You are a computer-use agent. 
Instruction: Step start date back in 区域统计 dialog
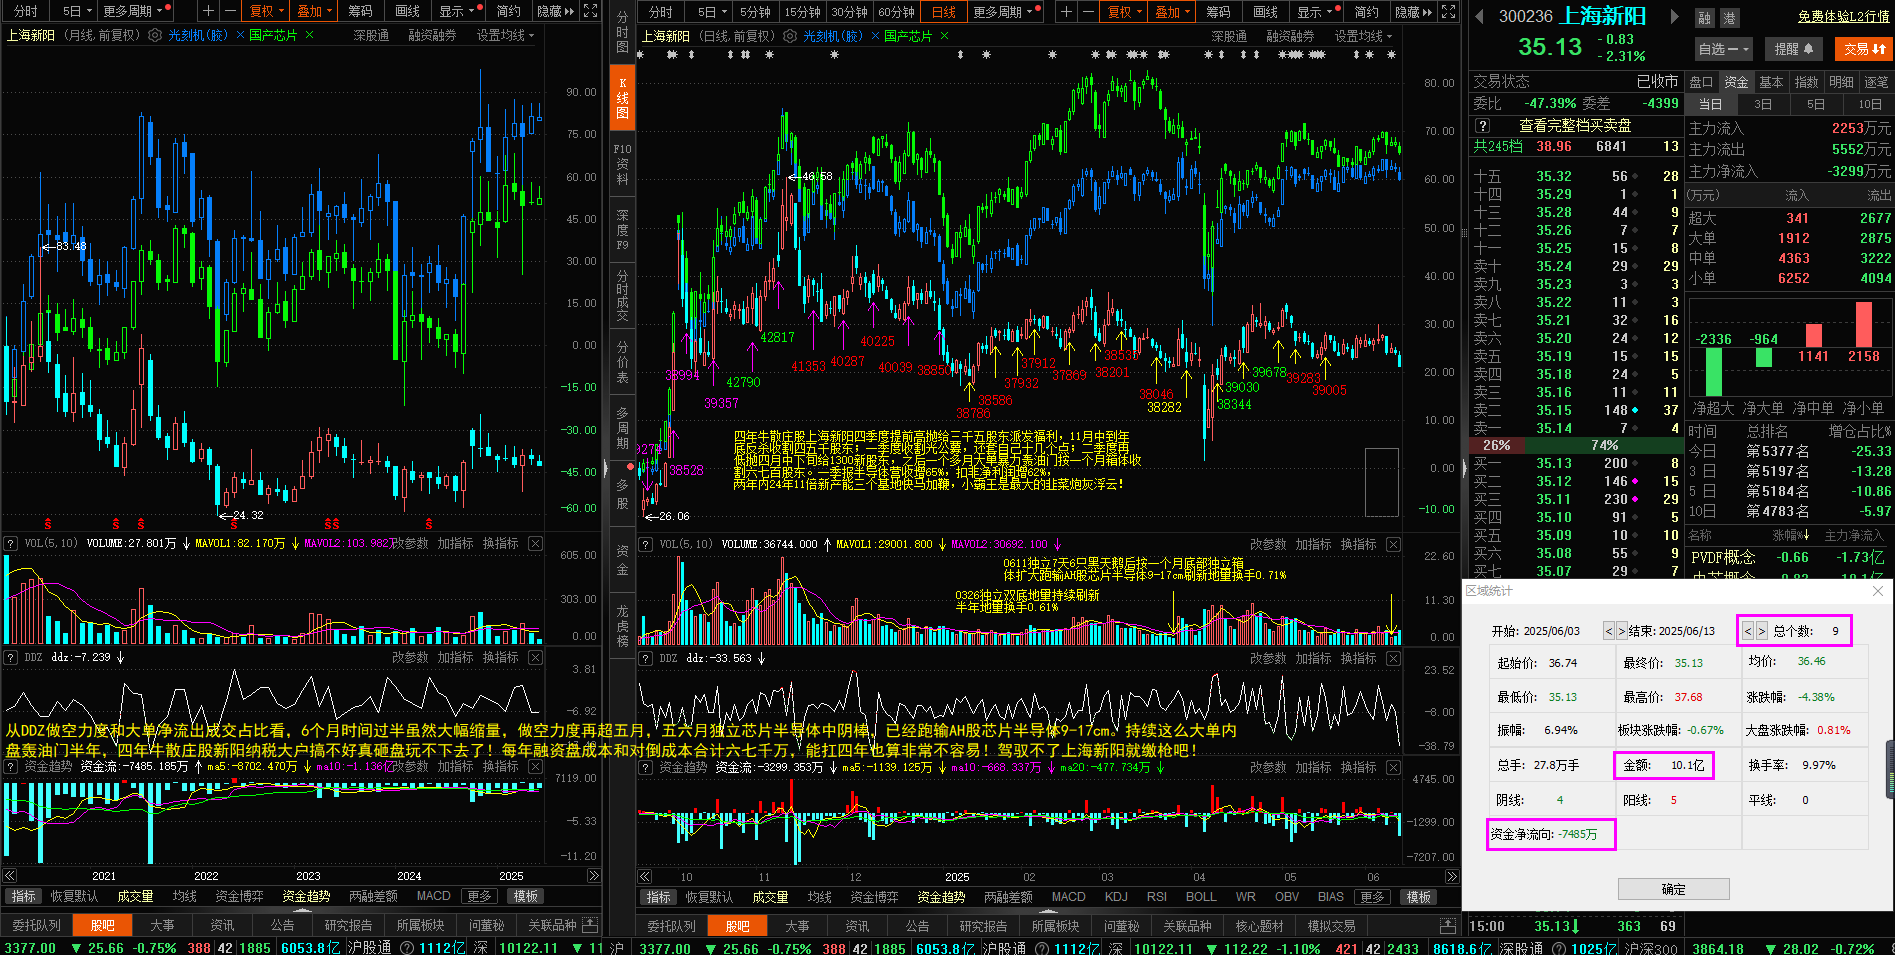click(1609, 631)
